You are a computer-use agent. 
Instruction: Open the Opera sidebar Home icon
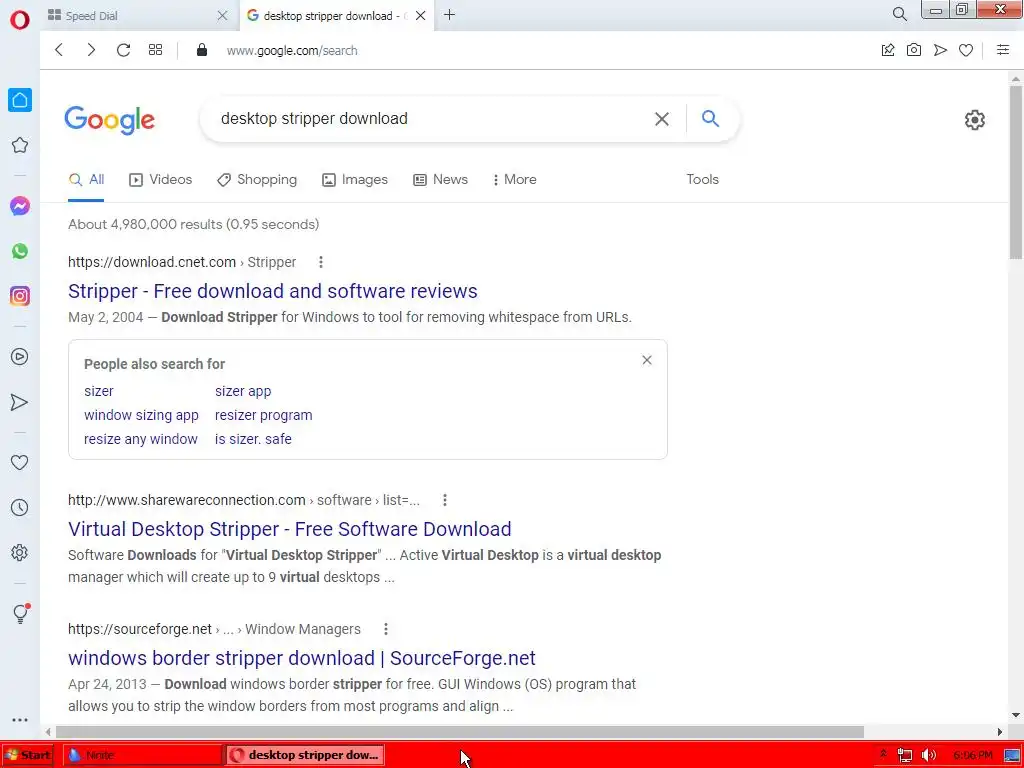pyautogui.click(x=20, y=100)
